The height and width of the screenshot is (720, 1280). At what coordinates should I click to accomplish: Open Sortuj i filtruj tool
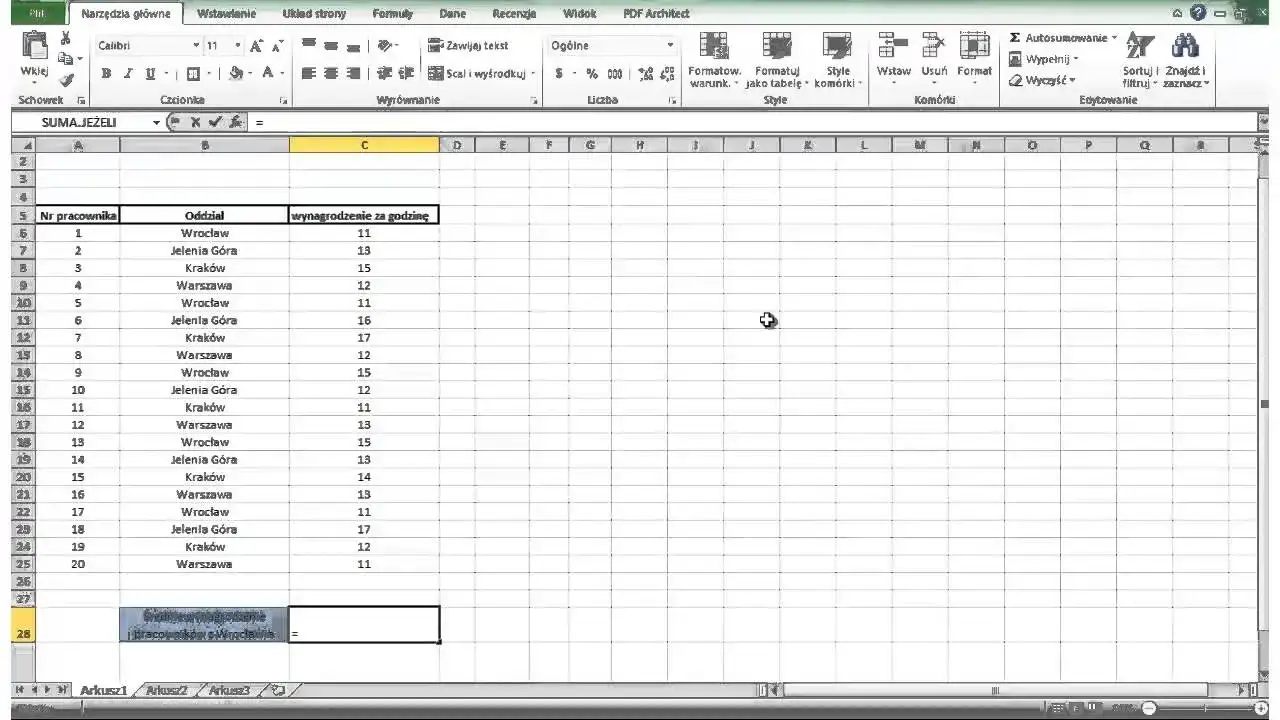click(1139, 58)
